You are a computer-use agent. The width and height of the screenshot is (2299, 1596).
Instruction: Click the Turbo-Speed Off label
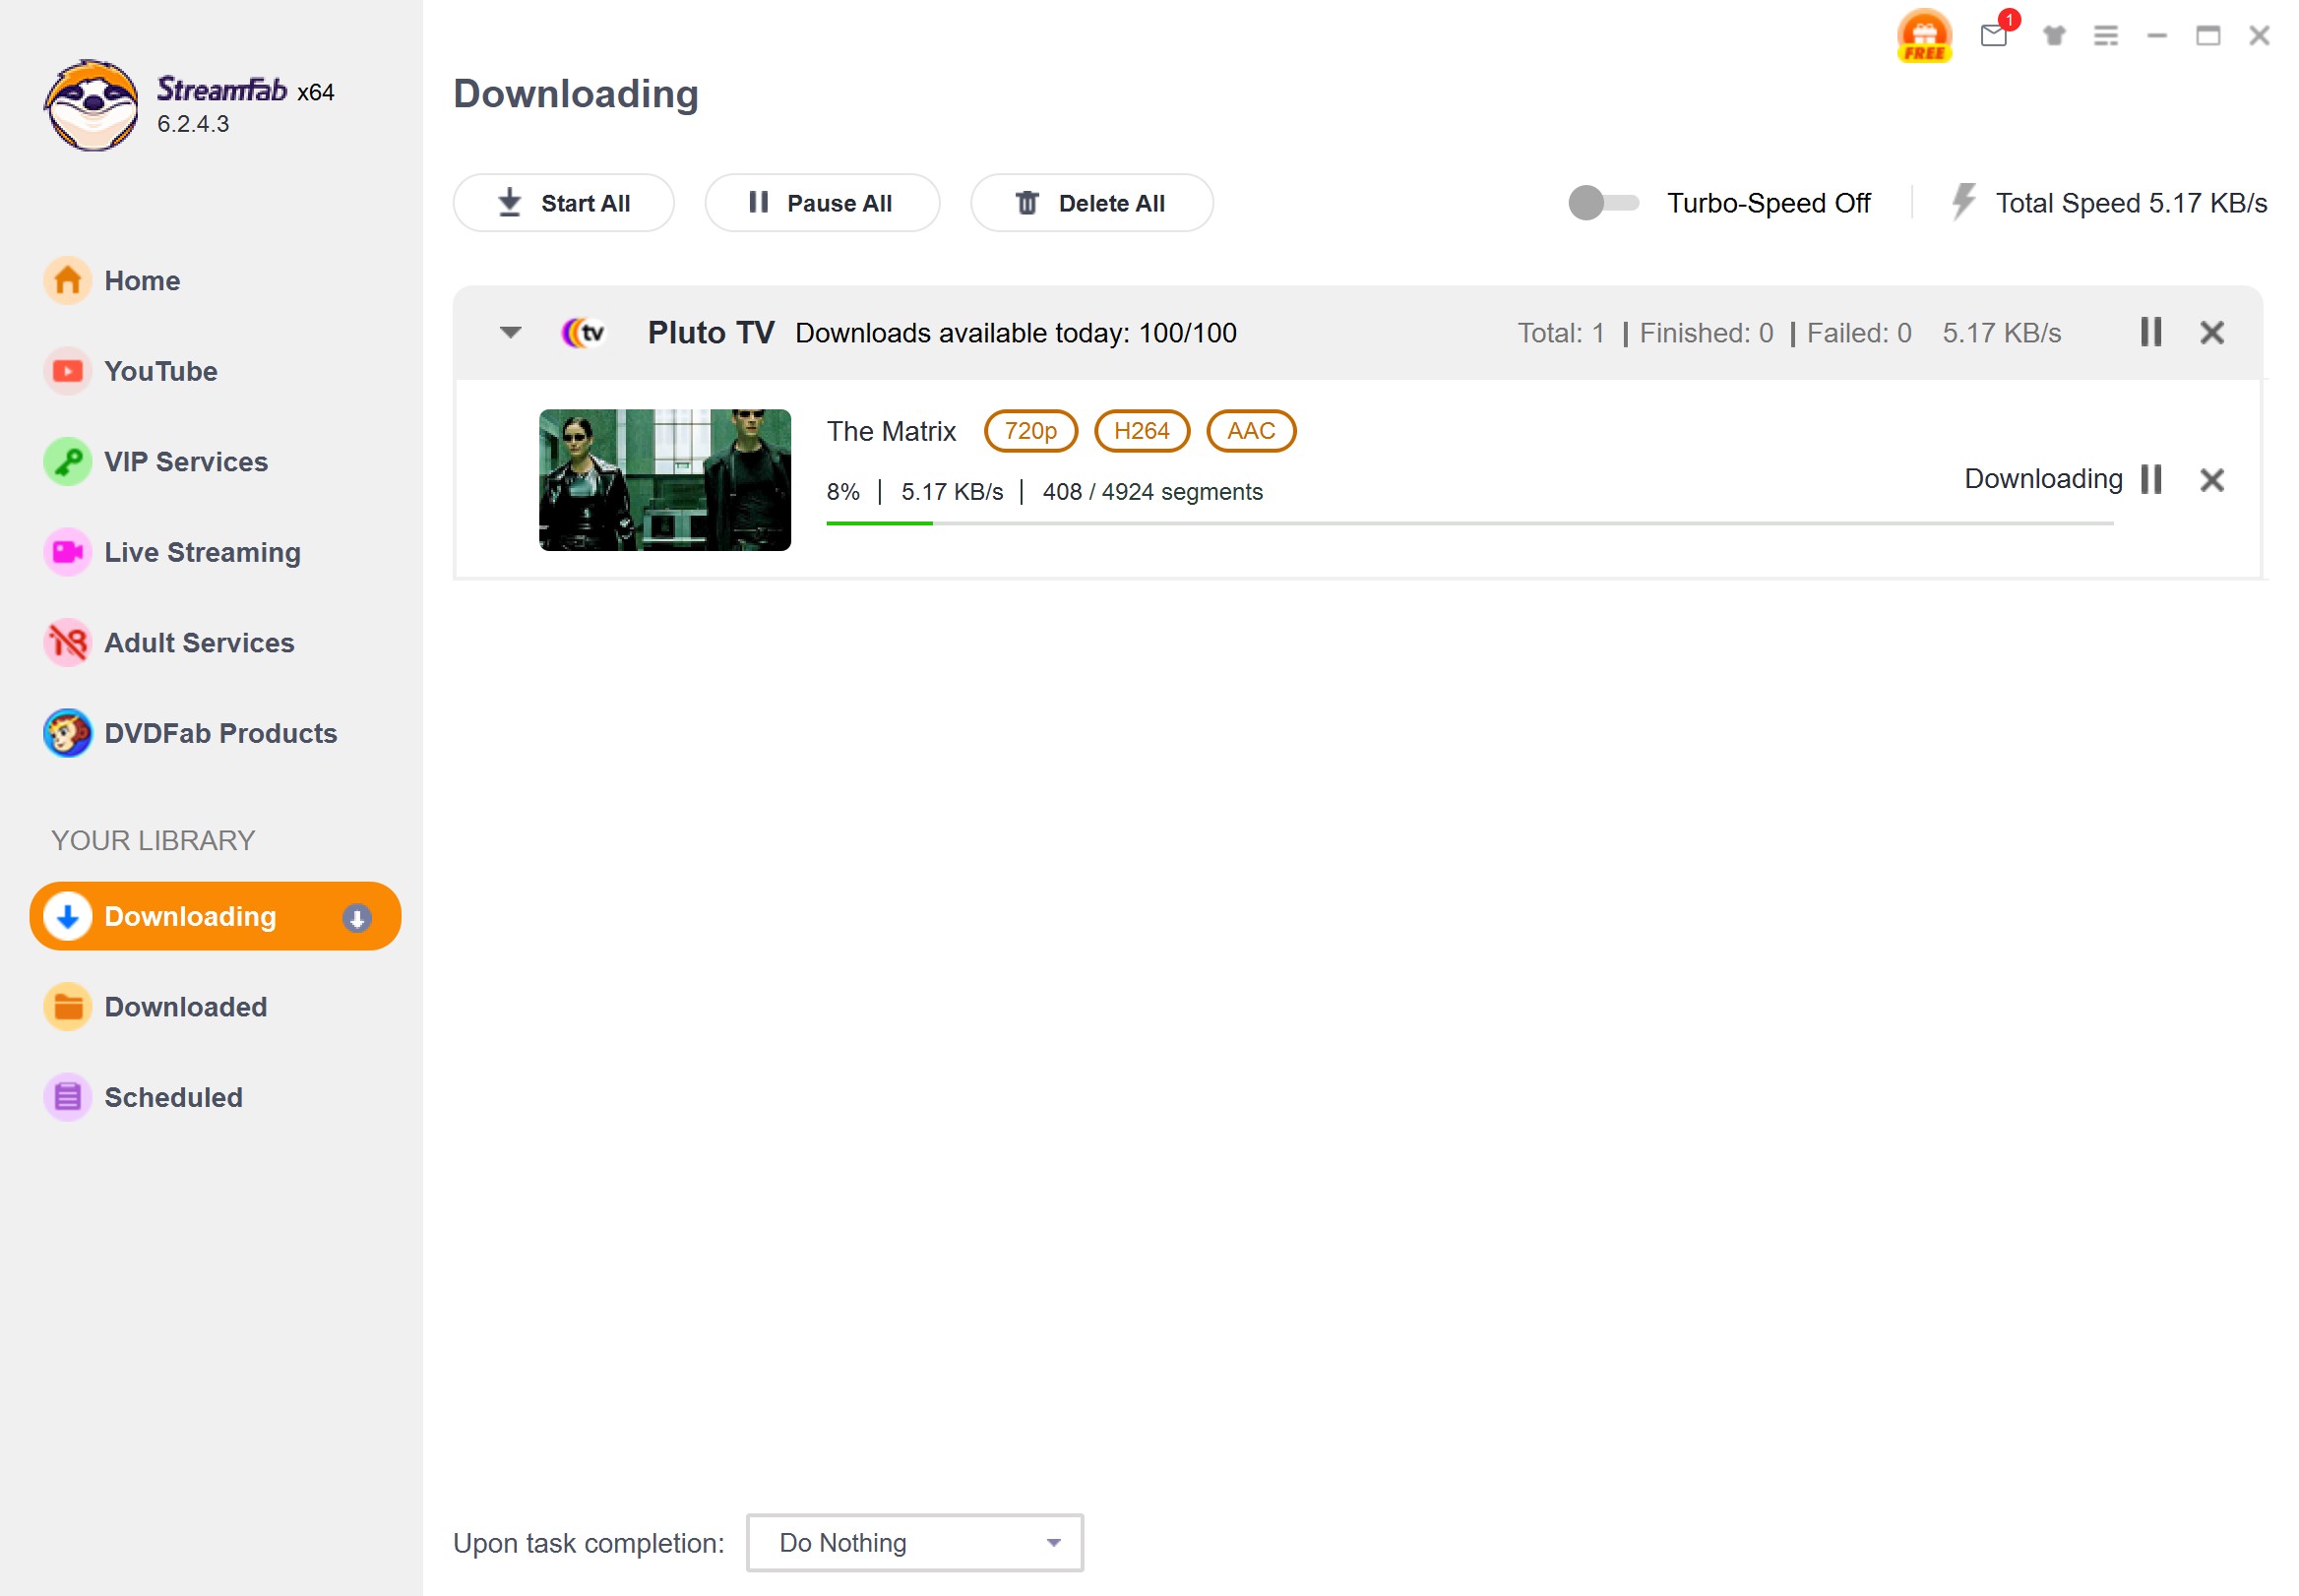click(1767, 203)
